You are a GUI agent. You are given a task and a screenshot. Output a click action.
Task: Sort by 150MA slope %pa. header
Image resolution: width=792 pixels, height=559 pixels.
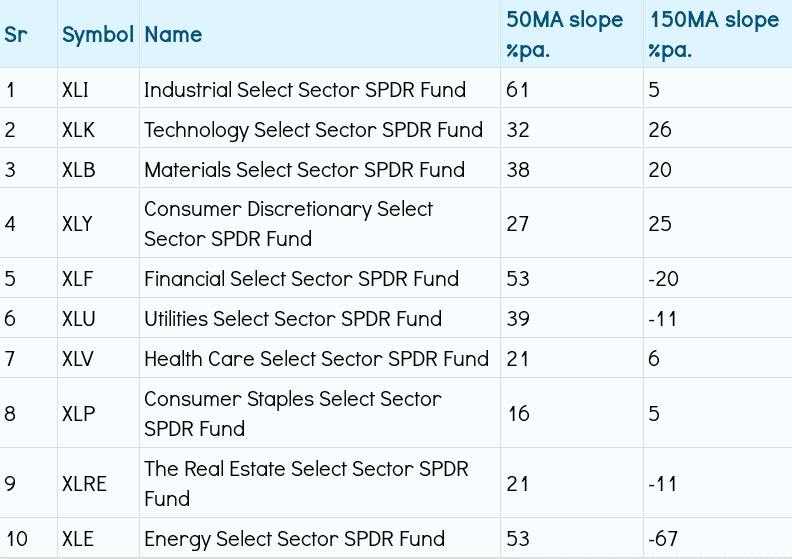[713, 35]
